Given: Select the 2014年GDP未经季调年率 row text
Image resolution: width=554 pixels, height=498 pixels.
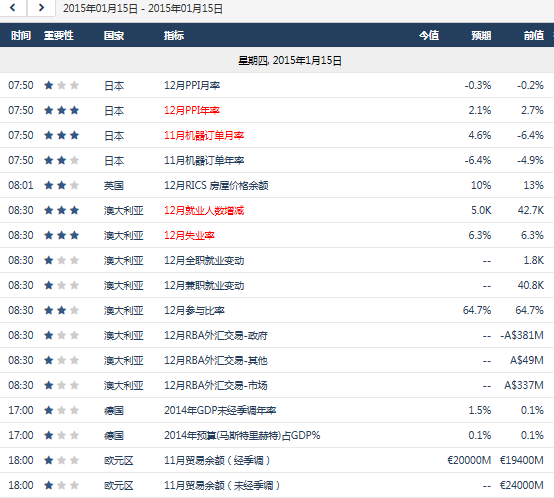Looking at the screenshot, I should (x=220, y=410).
